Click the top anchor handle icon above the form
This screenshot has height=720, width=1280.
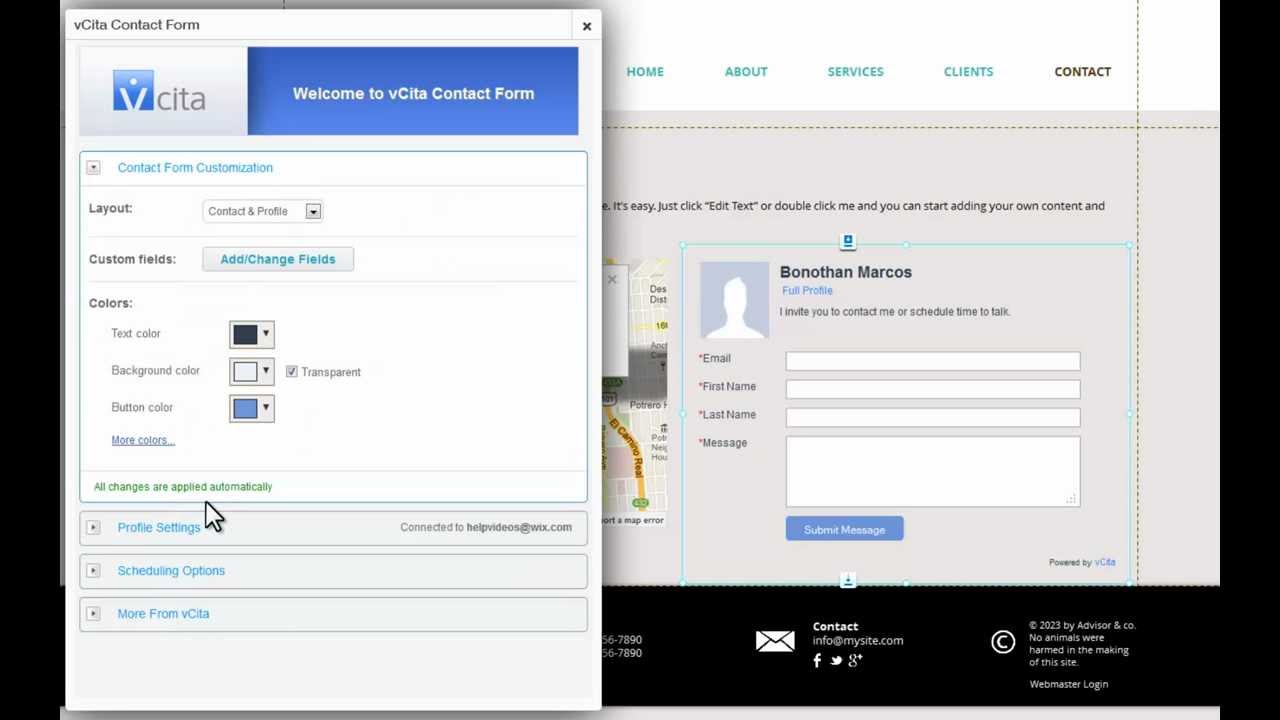click(848, 241)
